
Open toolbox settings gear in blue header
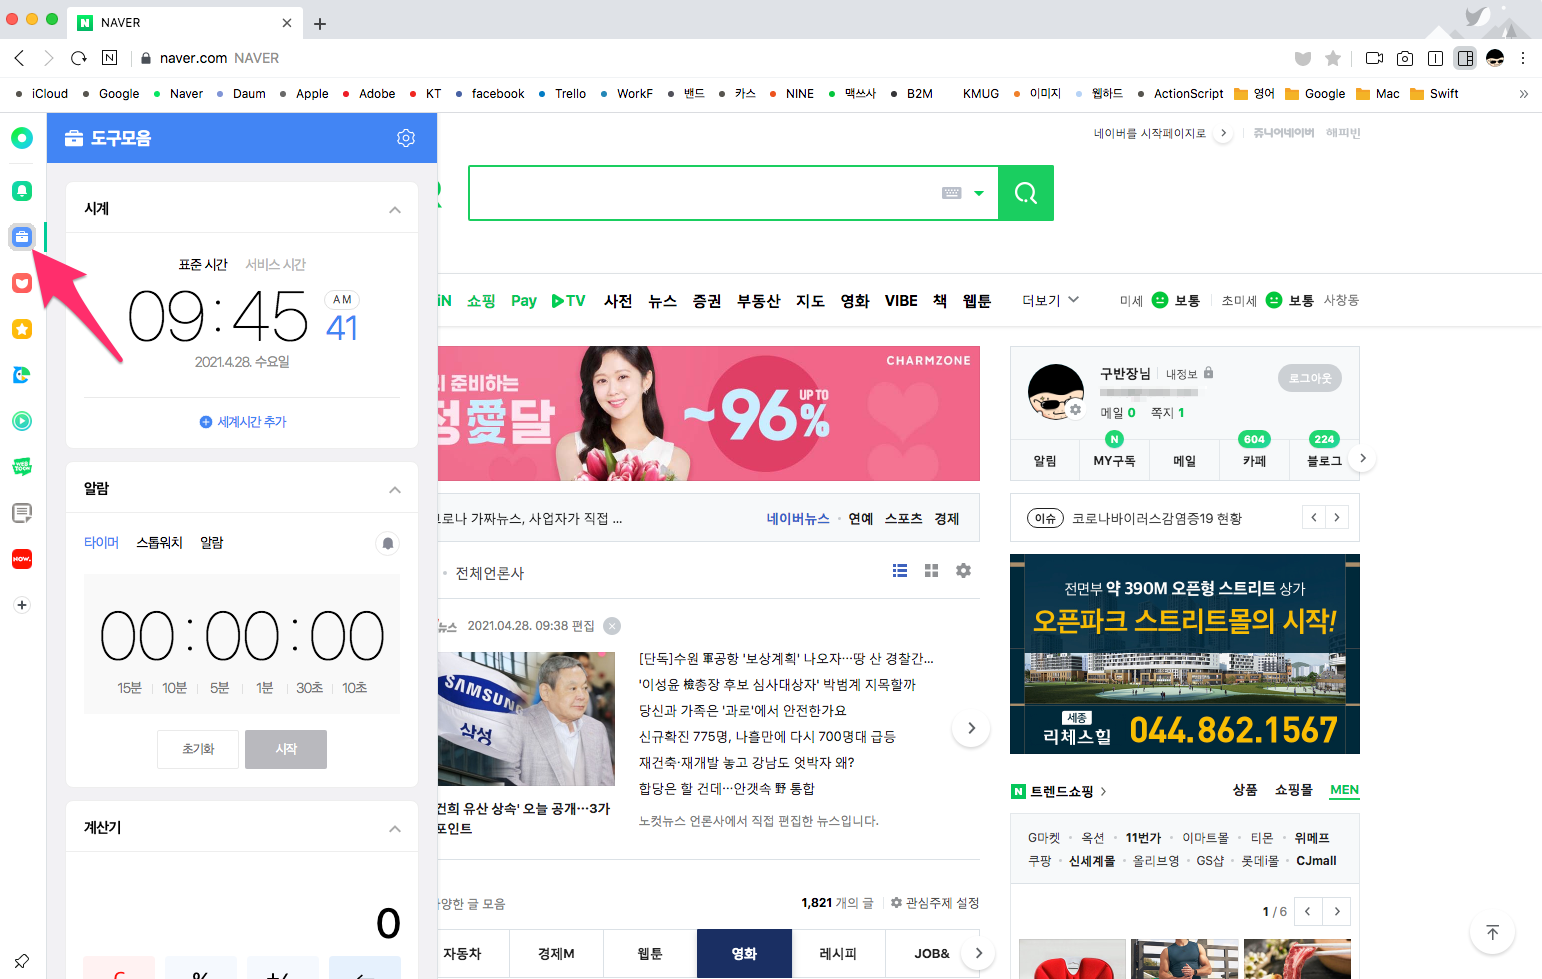[x=406, y=138]
